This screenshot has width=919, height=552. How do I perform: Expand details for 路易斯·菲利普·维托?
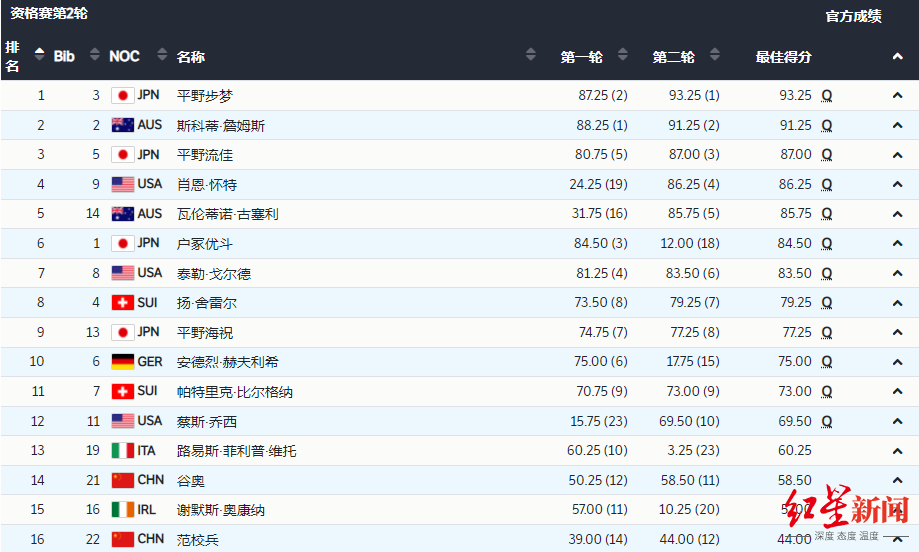click(897, 451)
